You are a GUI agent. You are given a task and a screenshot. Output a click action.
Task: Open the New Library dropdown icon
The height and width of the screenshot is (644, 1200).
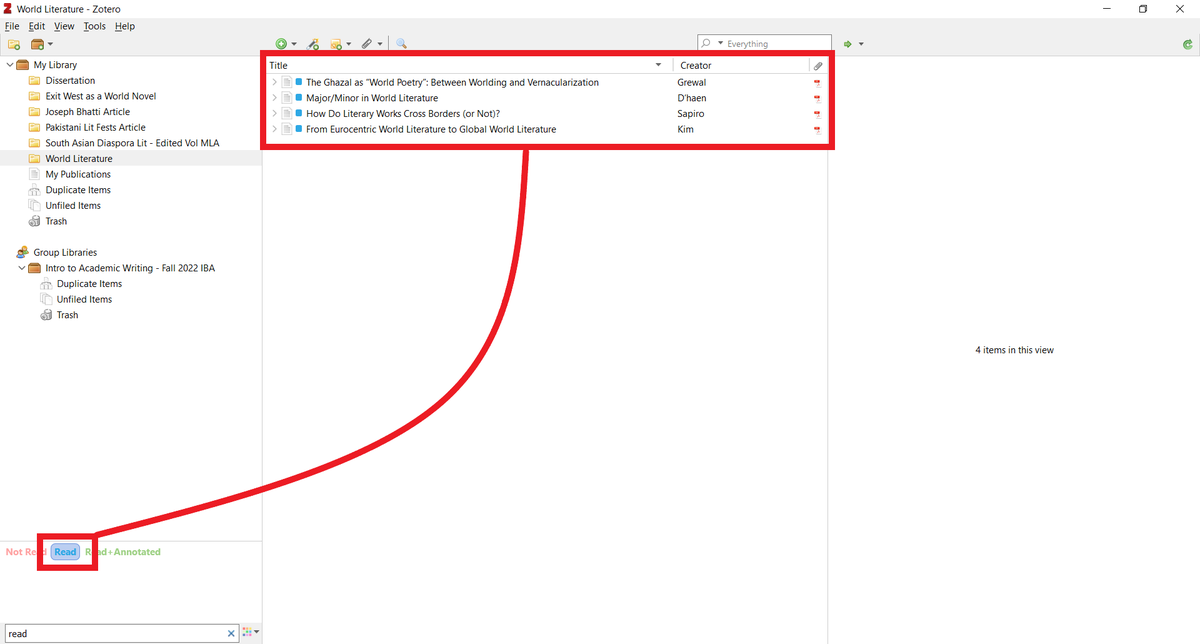tap(42, 44)
